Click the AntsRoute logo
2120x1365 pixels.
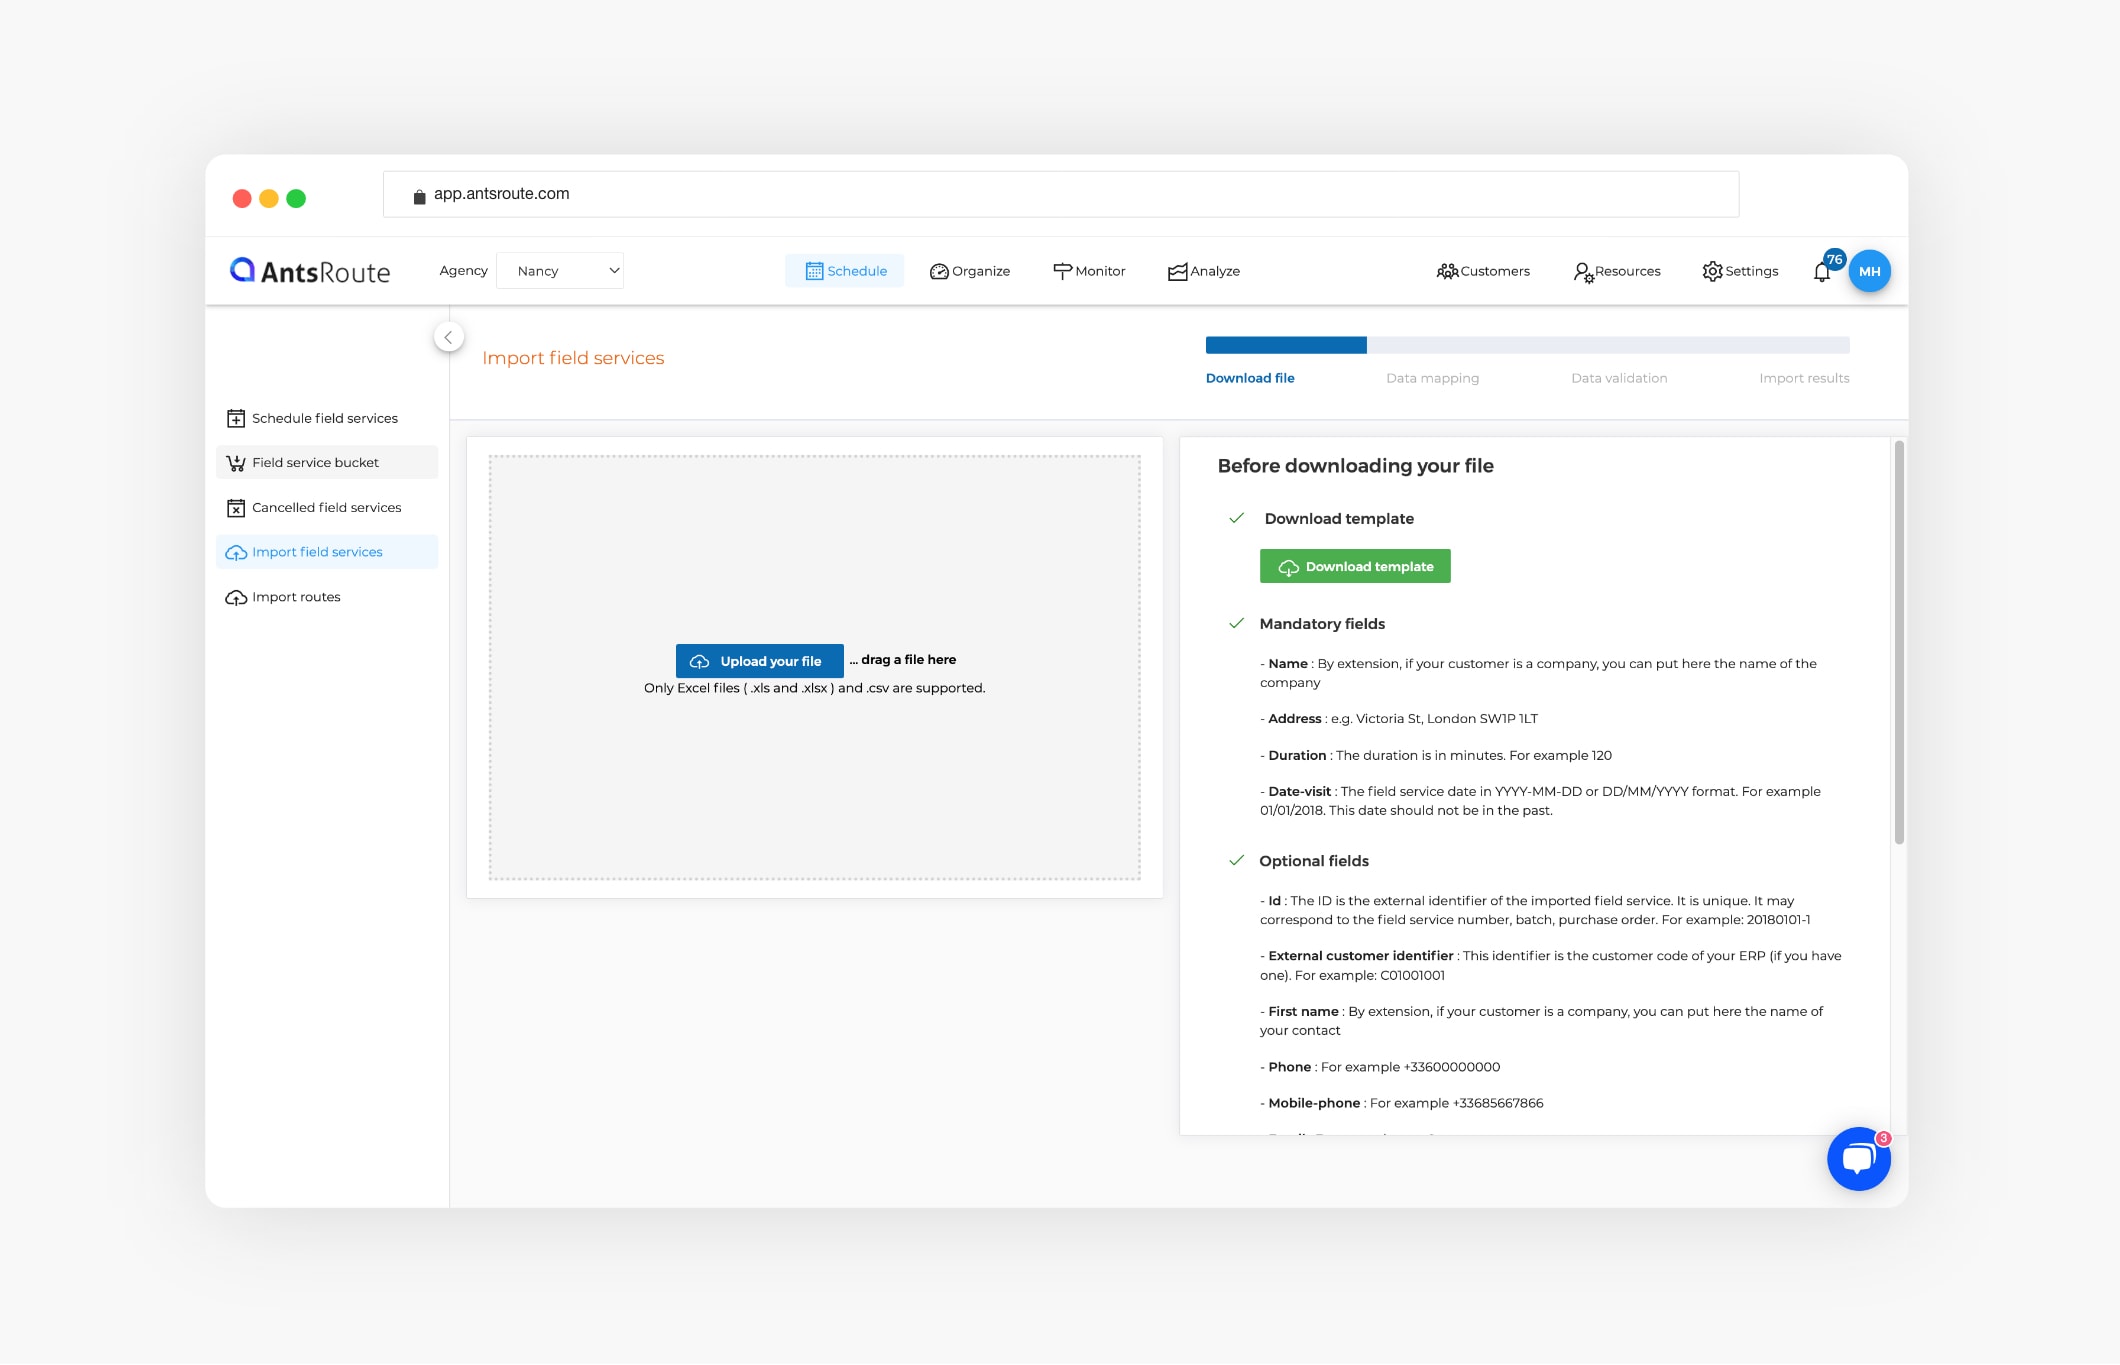coord(310,271)
